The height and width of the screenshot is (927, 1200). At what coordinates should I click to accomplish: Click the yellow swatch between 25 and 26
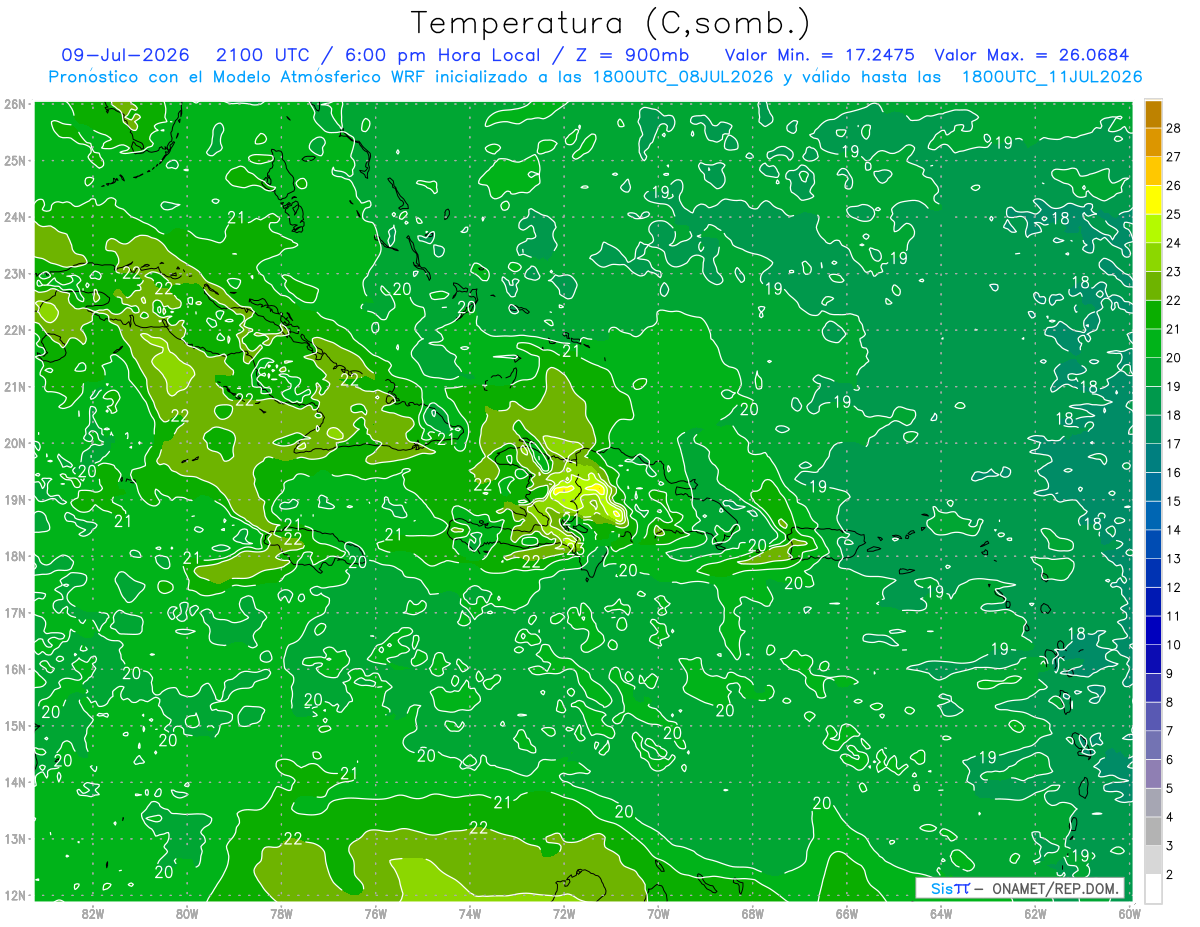[x=1153, y=200]
